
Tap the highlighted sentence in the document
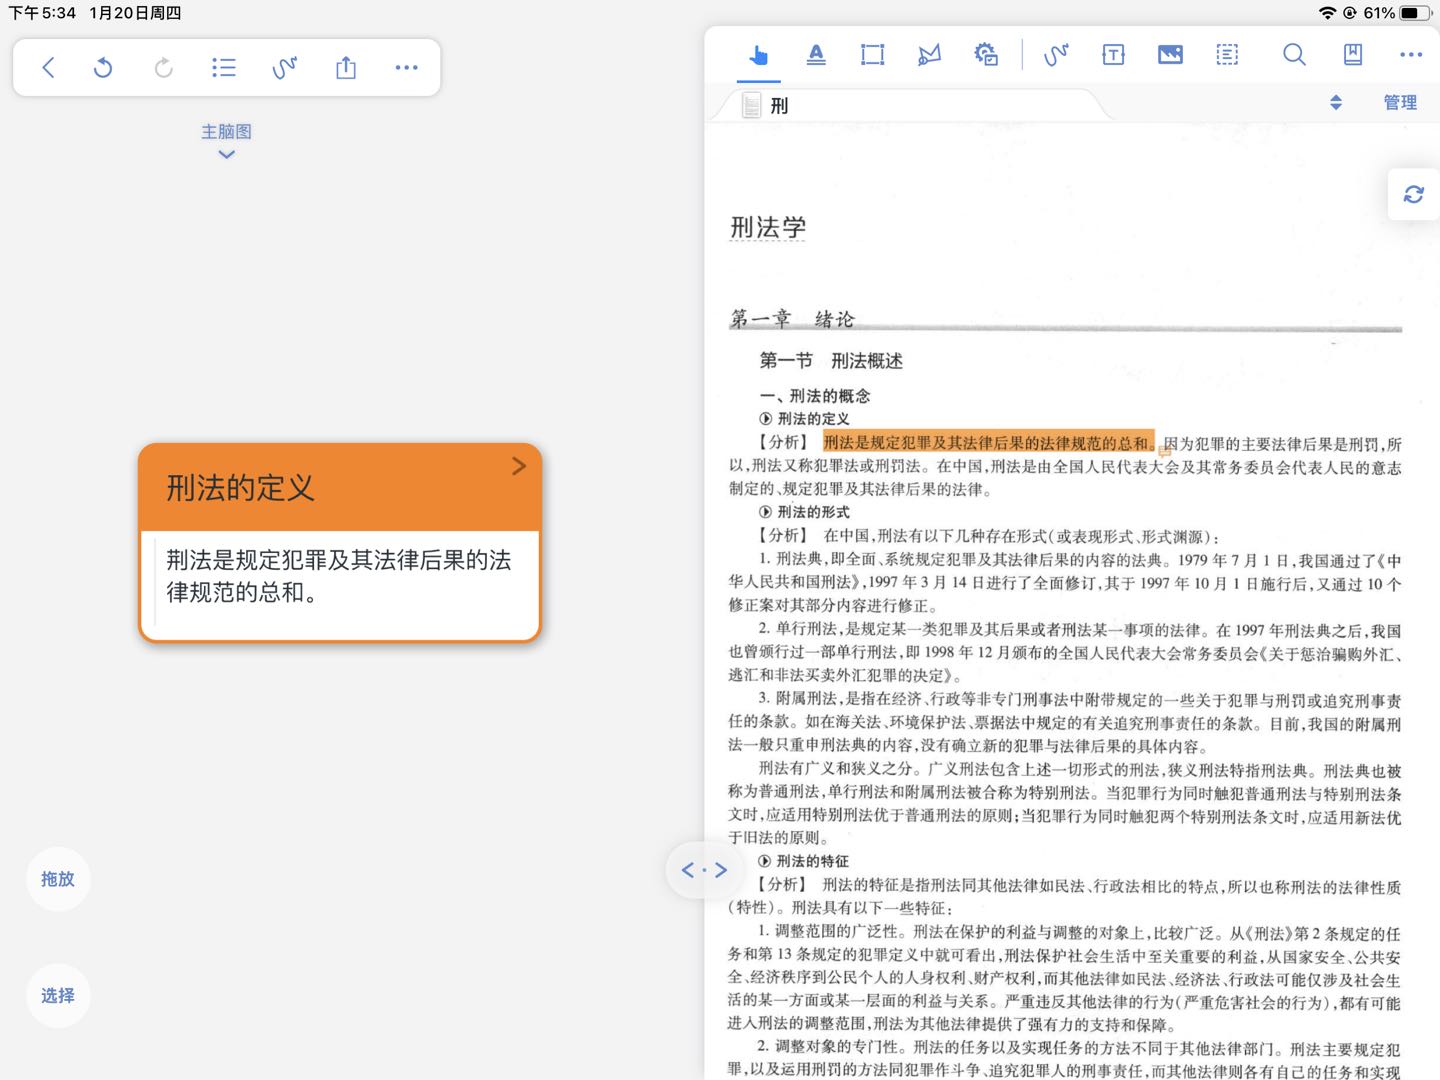pyautogui.click(x=988, y=442)
